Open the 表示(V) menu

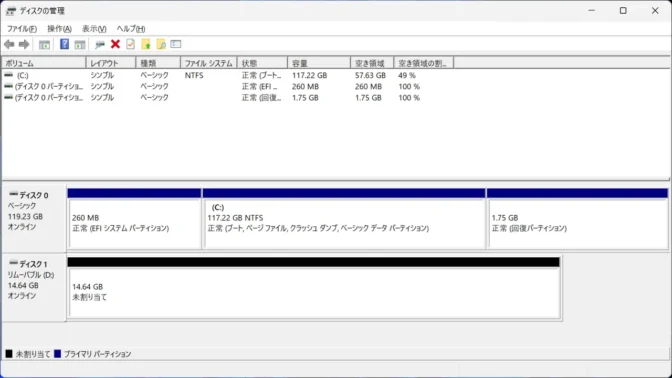pyautogui.click(x=94, y=29)
